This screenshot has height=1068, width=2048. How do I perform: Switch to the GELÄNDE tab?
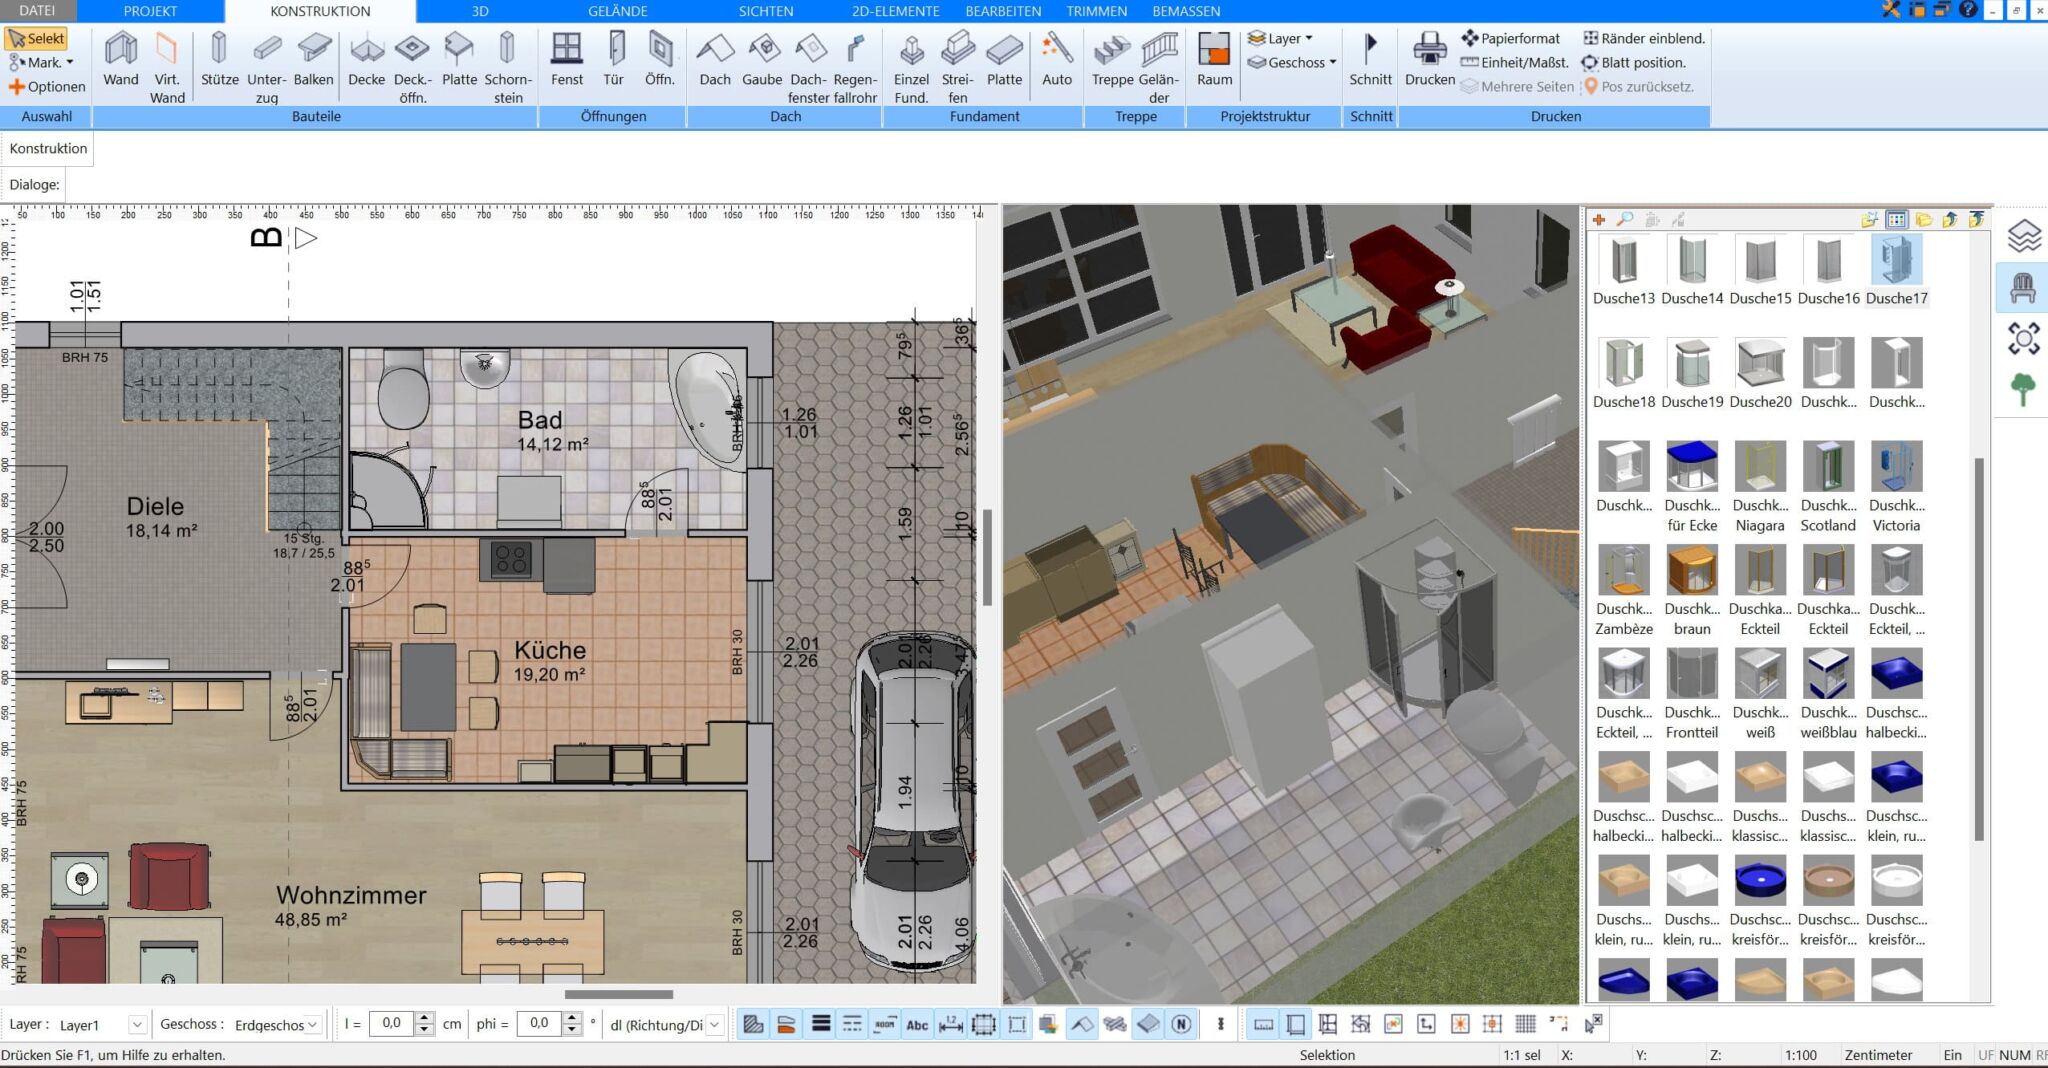pos(617,11)
